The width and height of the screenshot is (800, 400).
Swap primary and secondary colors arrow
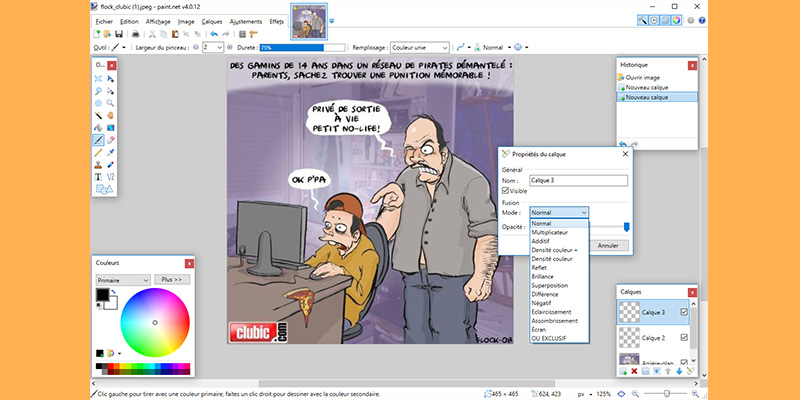tap(113, 291)
